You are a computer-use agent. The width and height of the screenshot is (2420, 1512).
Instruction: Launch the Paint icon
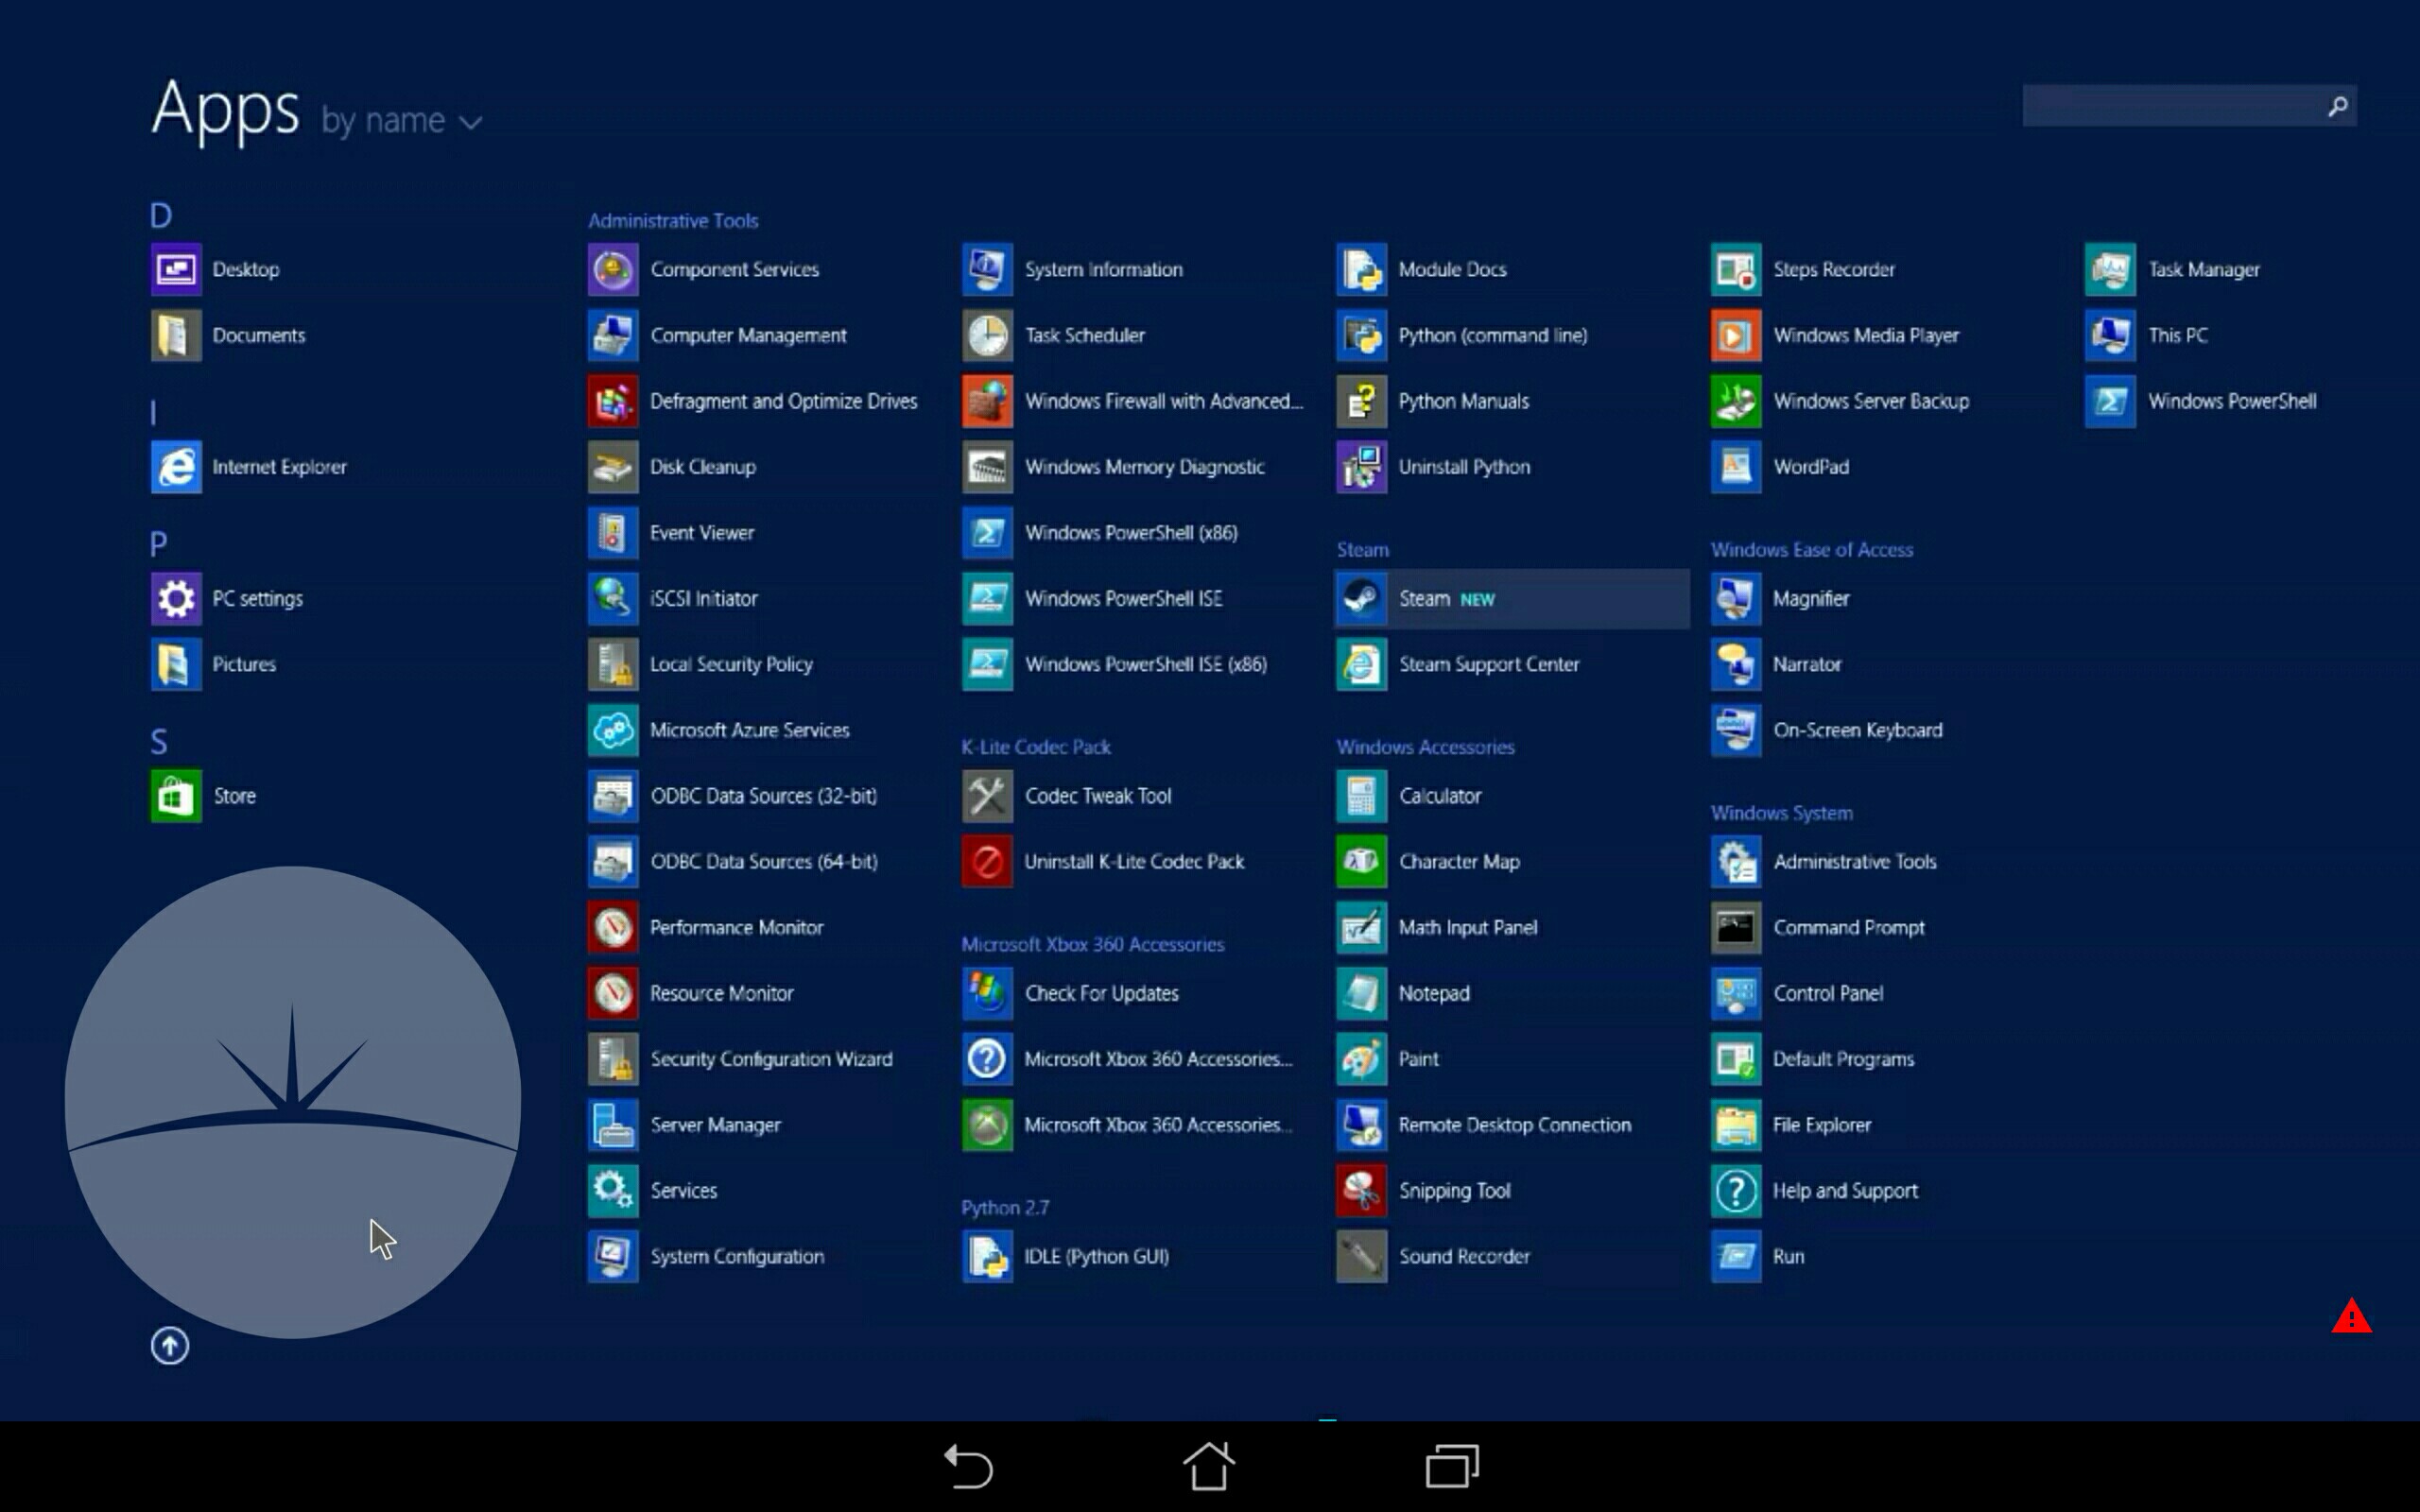coord(1361,1060)
